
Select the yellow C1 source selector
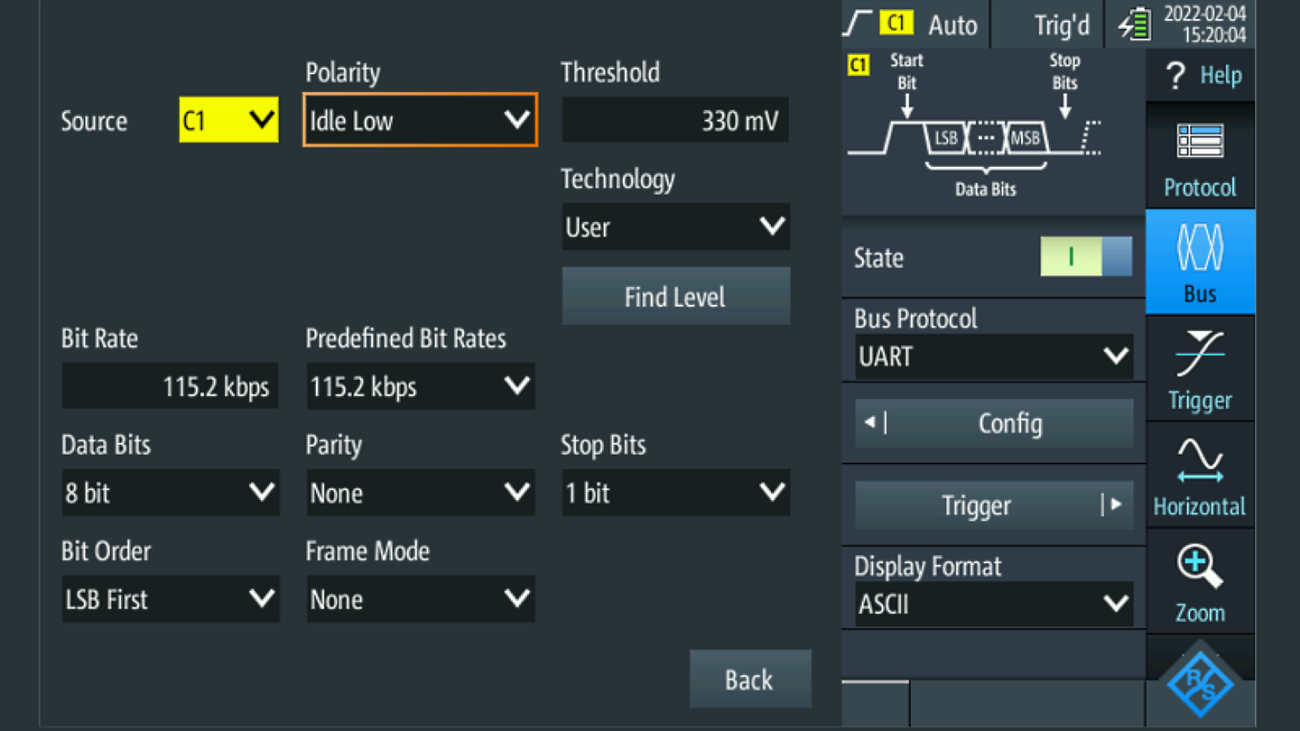(x=228, y=121)
